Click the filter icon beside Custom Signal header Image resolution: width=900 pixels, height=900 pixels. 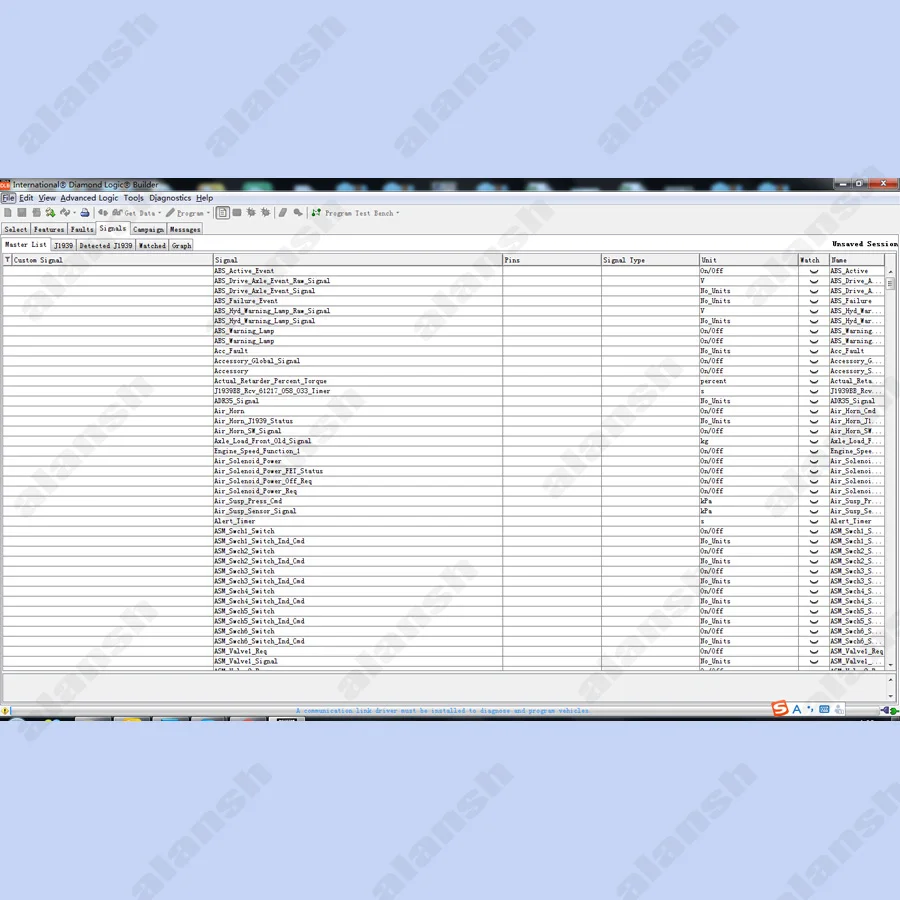pyautogui.click(x=7, y=260)
